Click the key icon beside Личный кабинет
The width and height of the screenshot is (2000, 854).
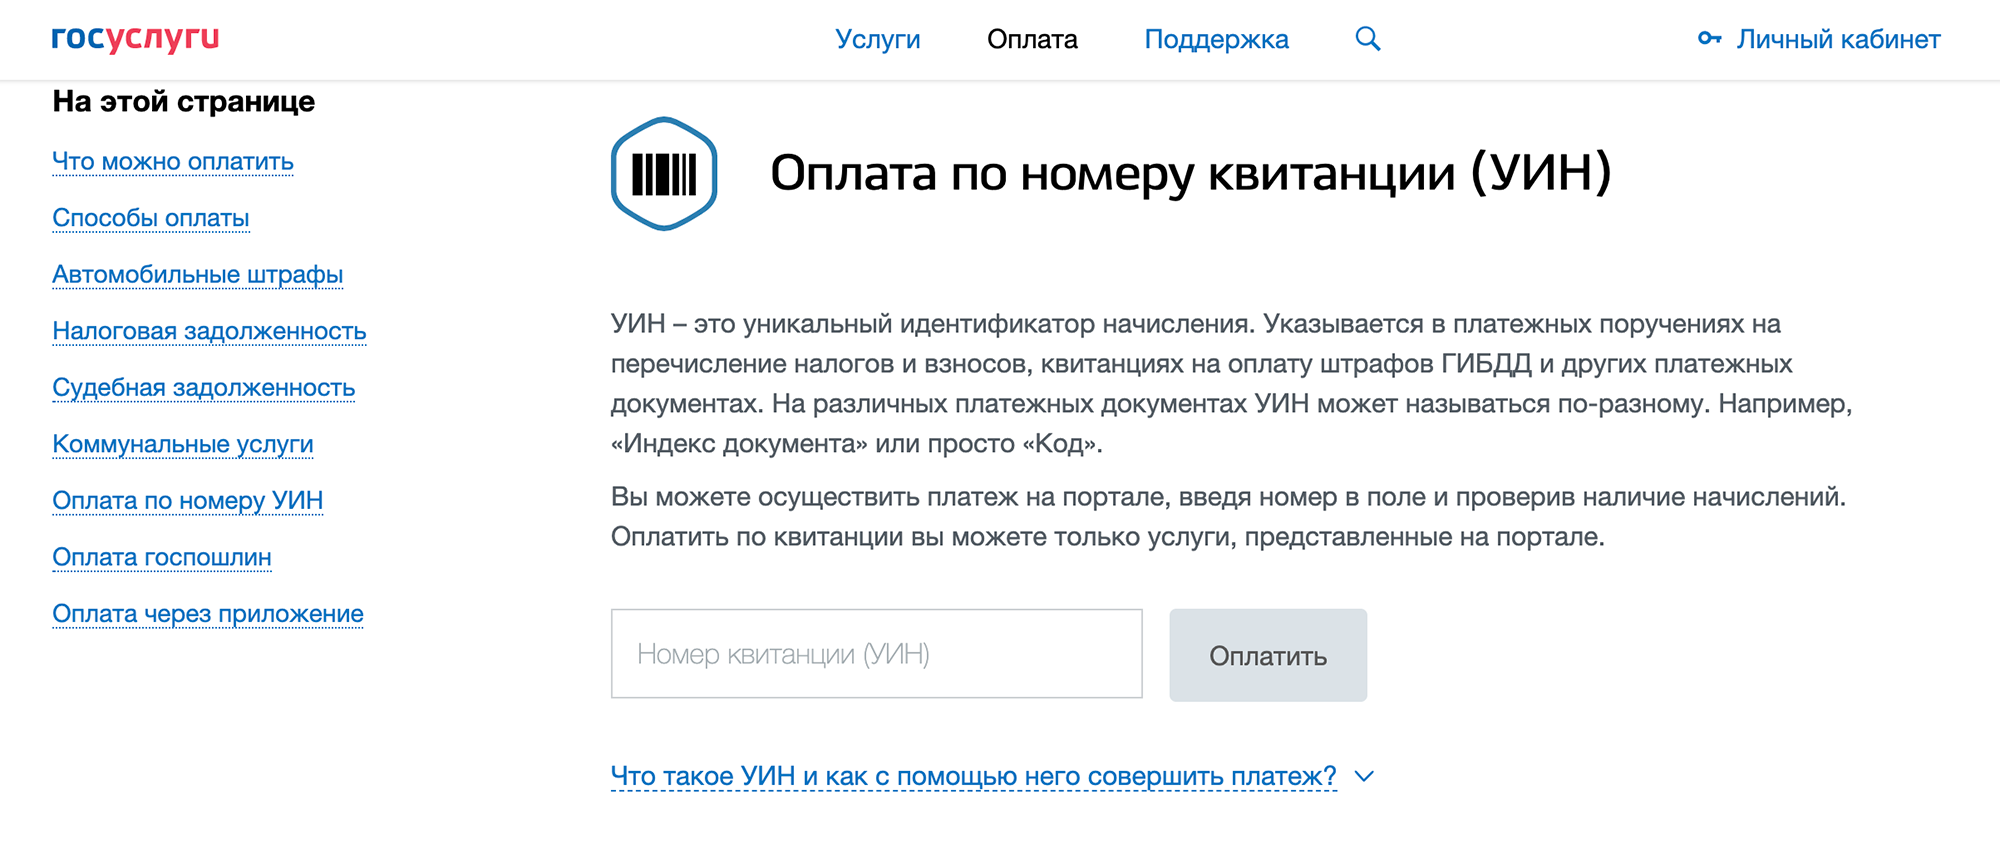[1709, 39]
